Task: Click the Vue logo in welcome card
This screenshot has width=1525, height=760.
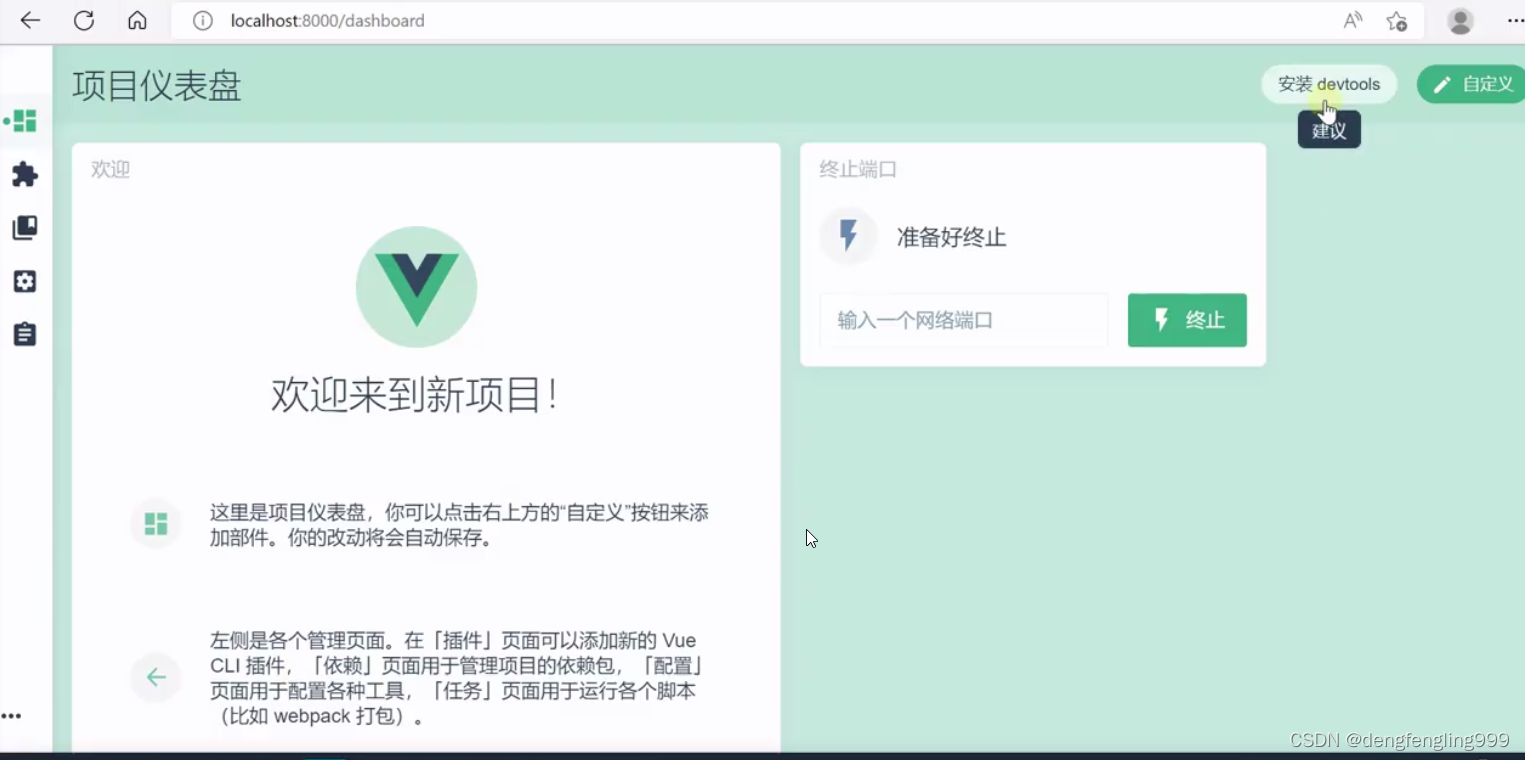Action: (416, 287)
